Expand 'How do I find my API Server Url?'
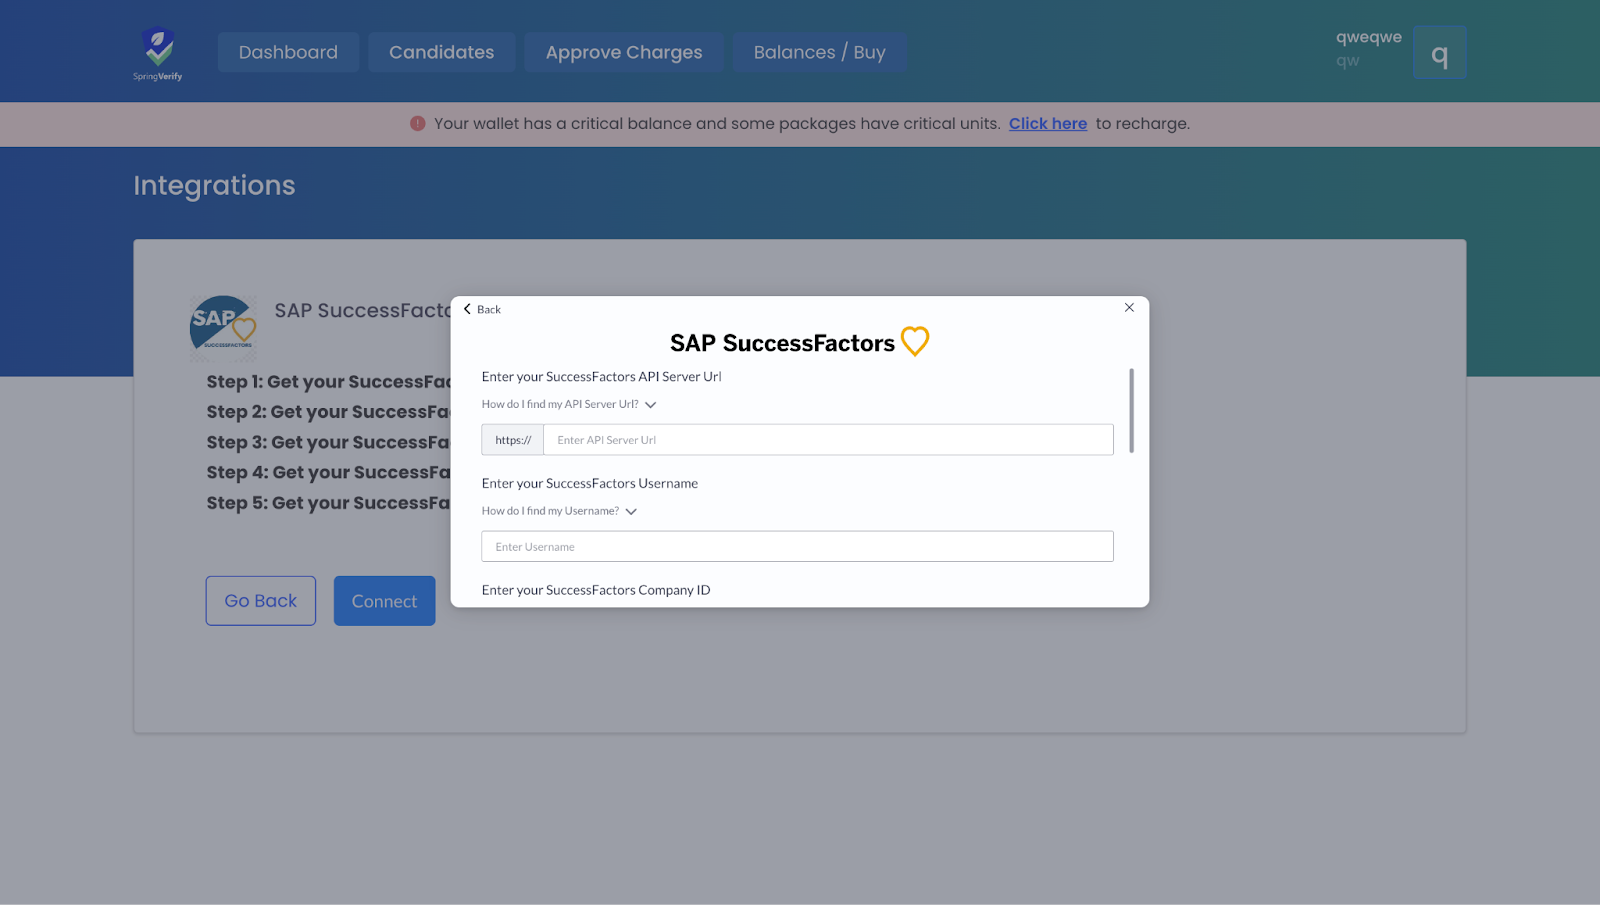Viewport: 1600px width, 905px height. click(569, 405)
